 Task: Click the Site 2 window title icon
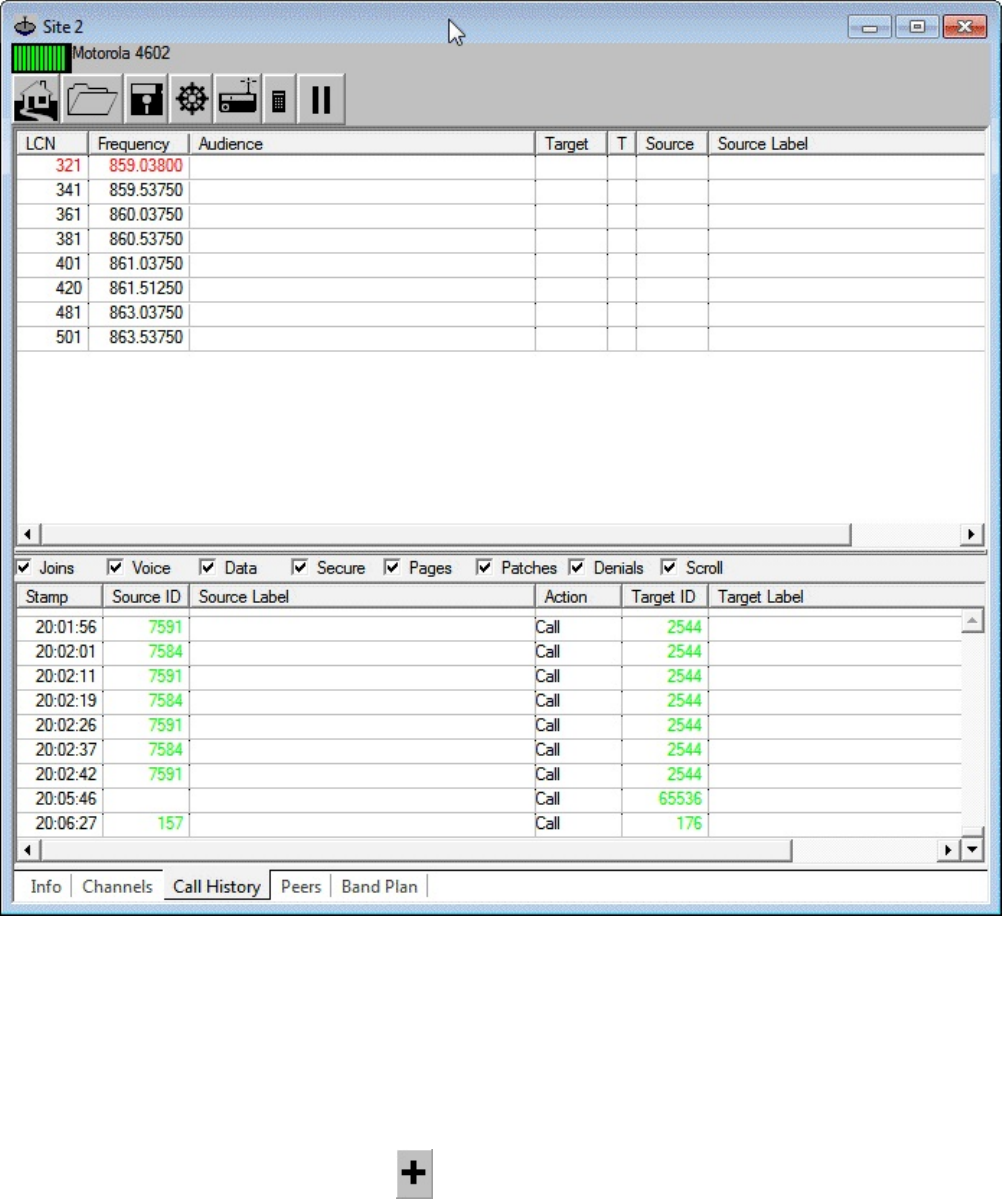click(25, 27)
